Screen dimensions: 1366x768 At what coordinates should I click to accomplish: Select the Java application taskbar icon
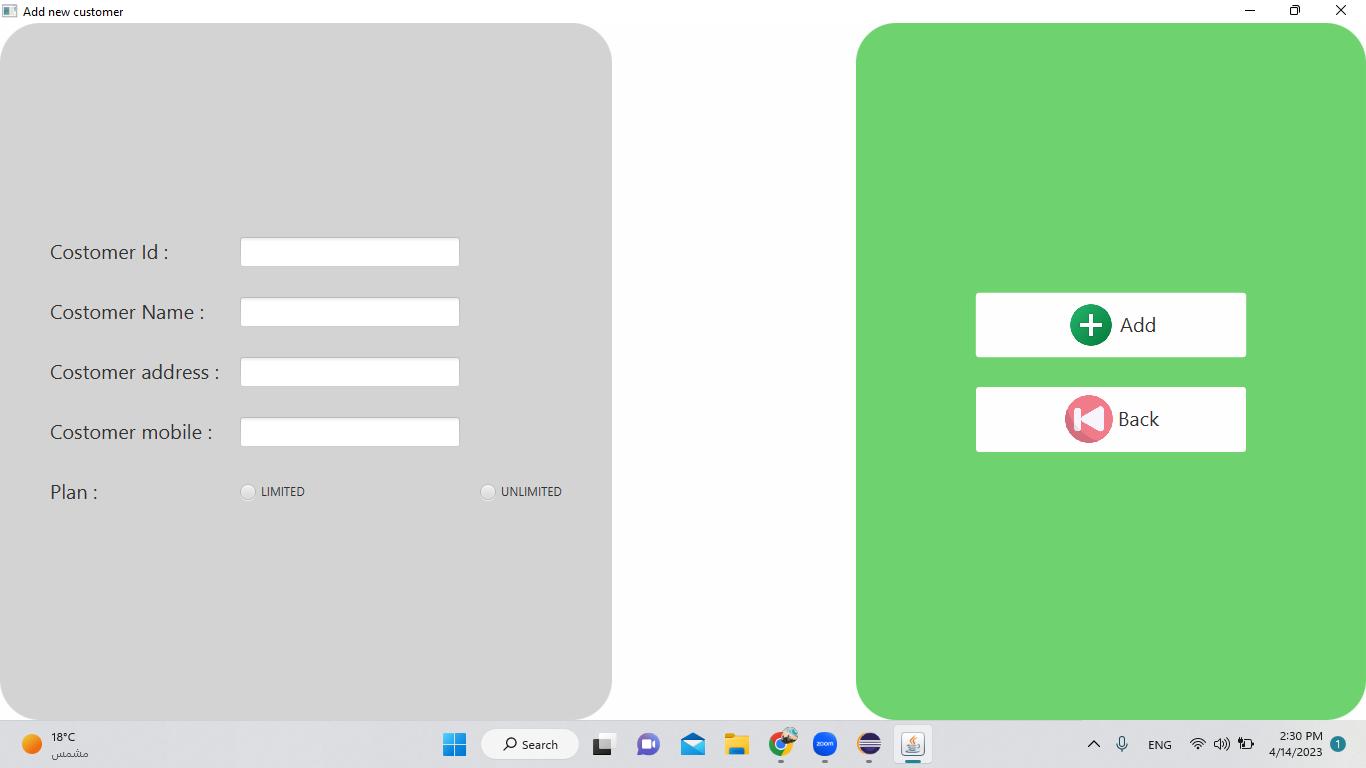click(913, 744)
